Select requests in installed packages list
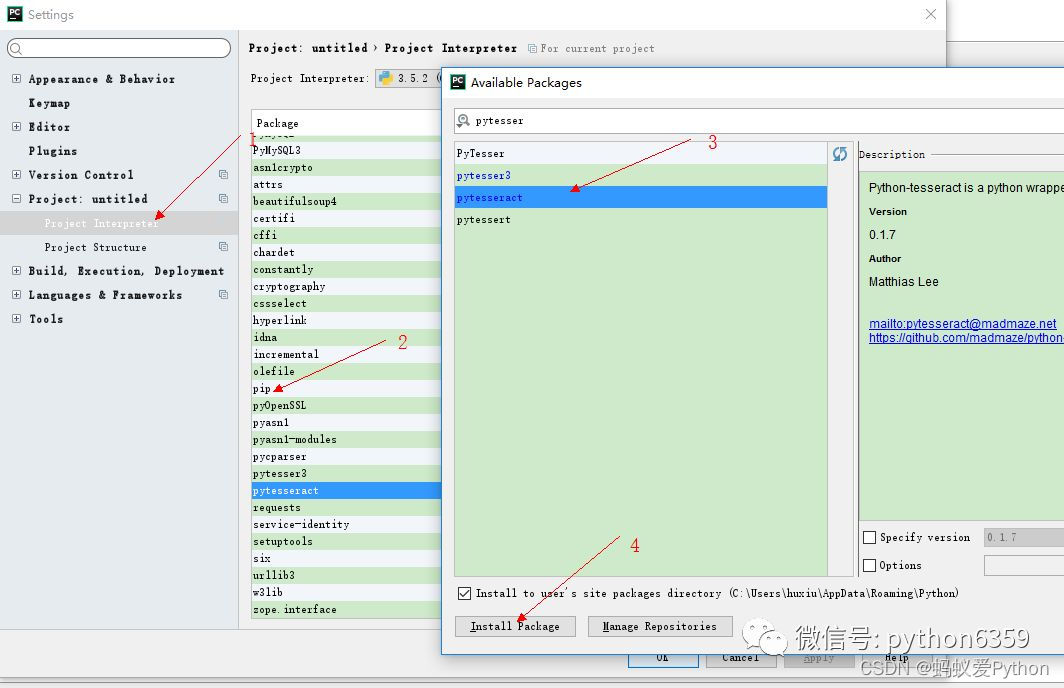Image resolution: width=1064 pixels, height=688 pixels. click(x=346, y=508)
